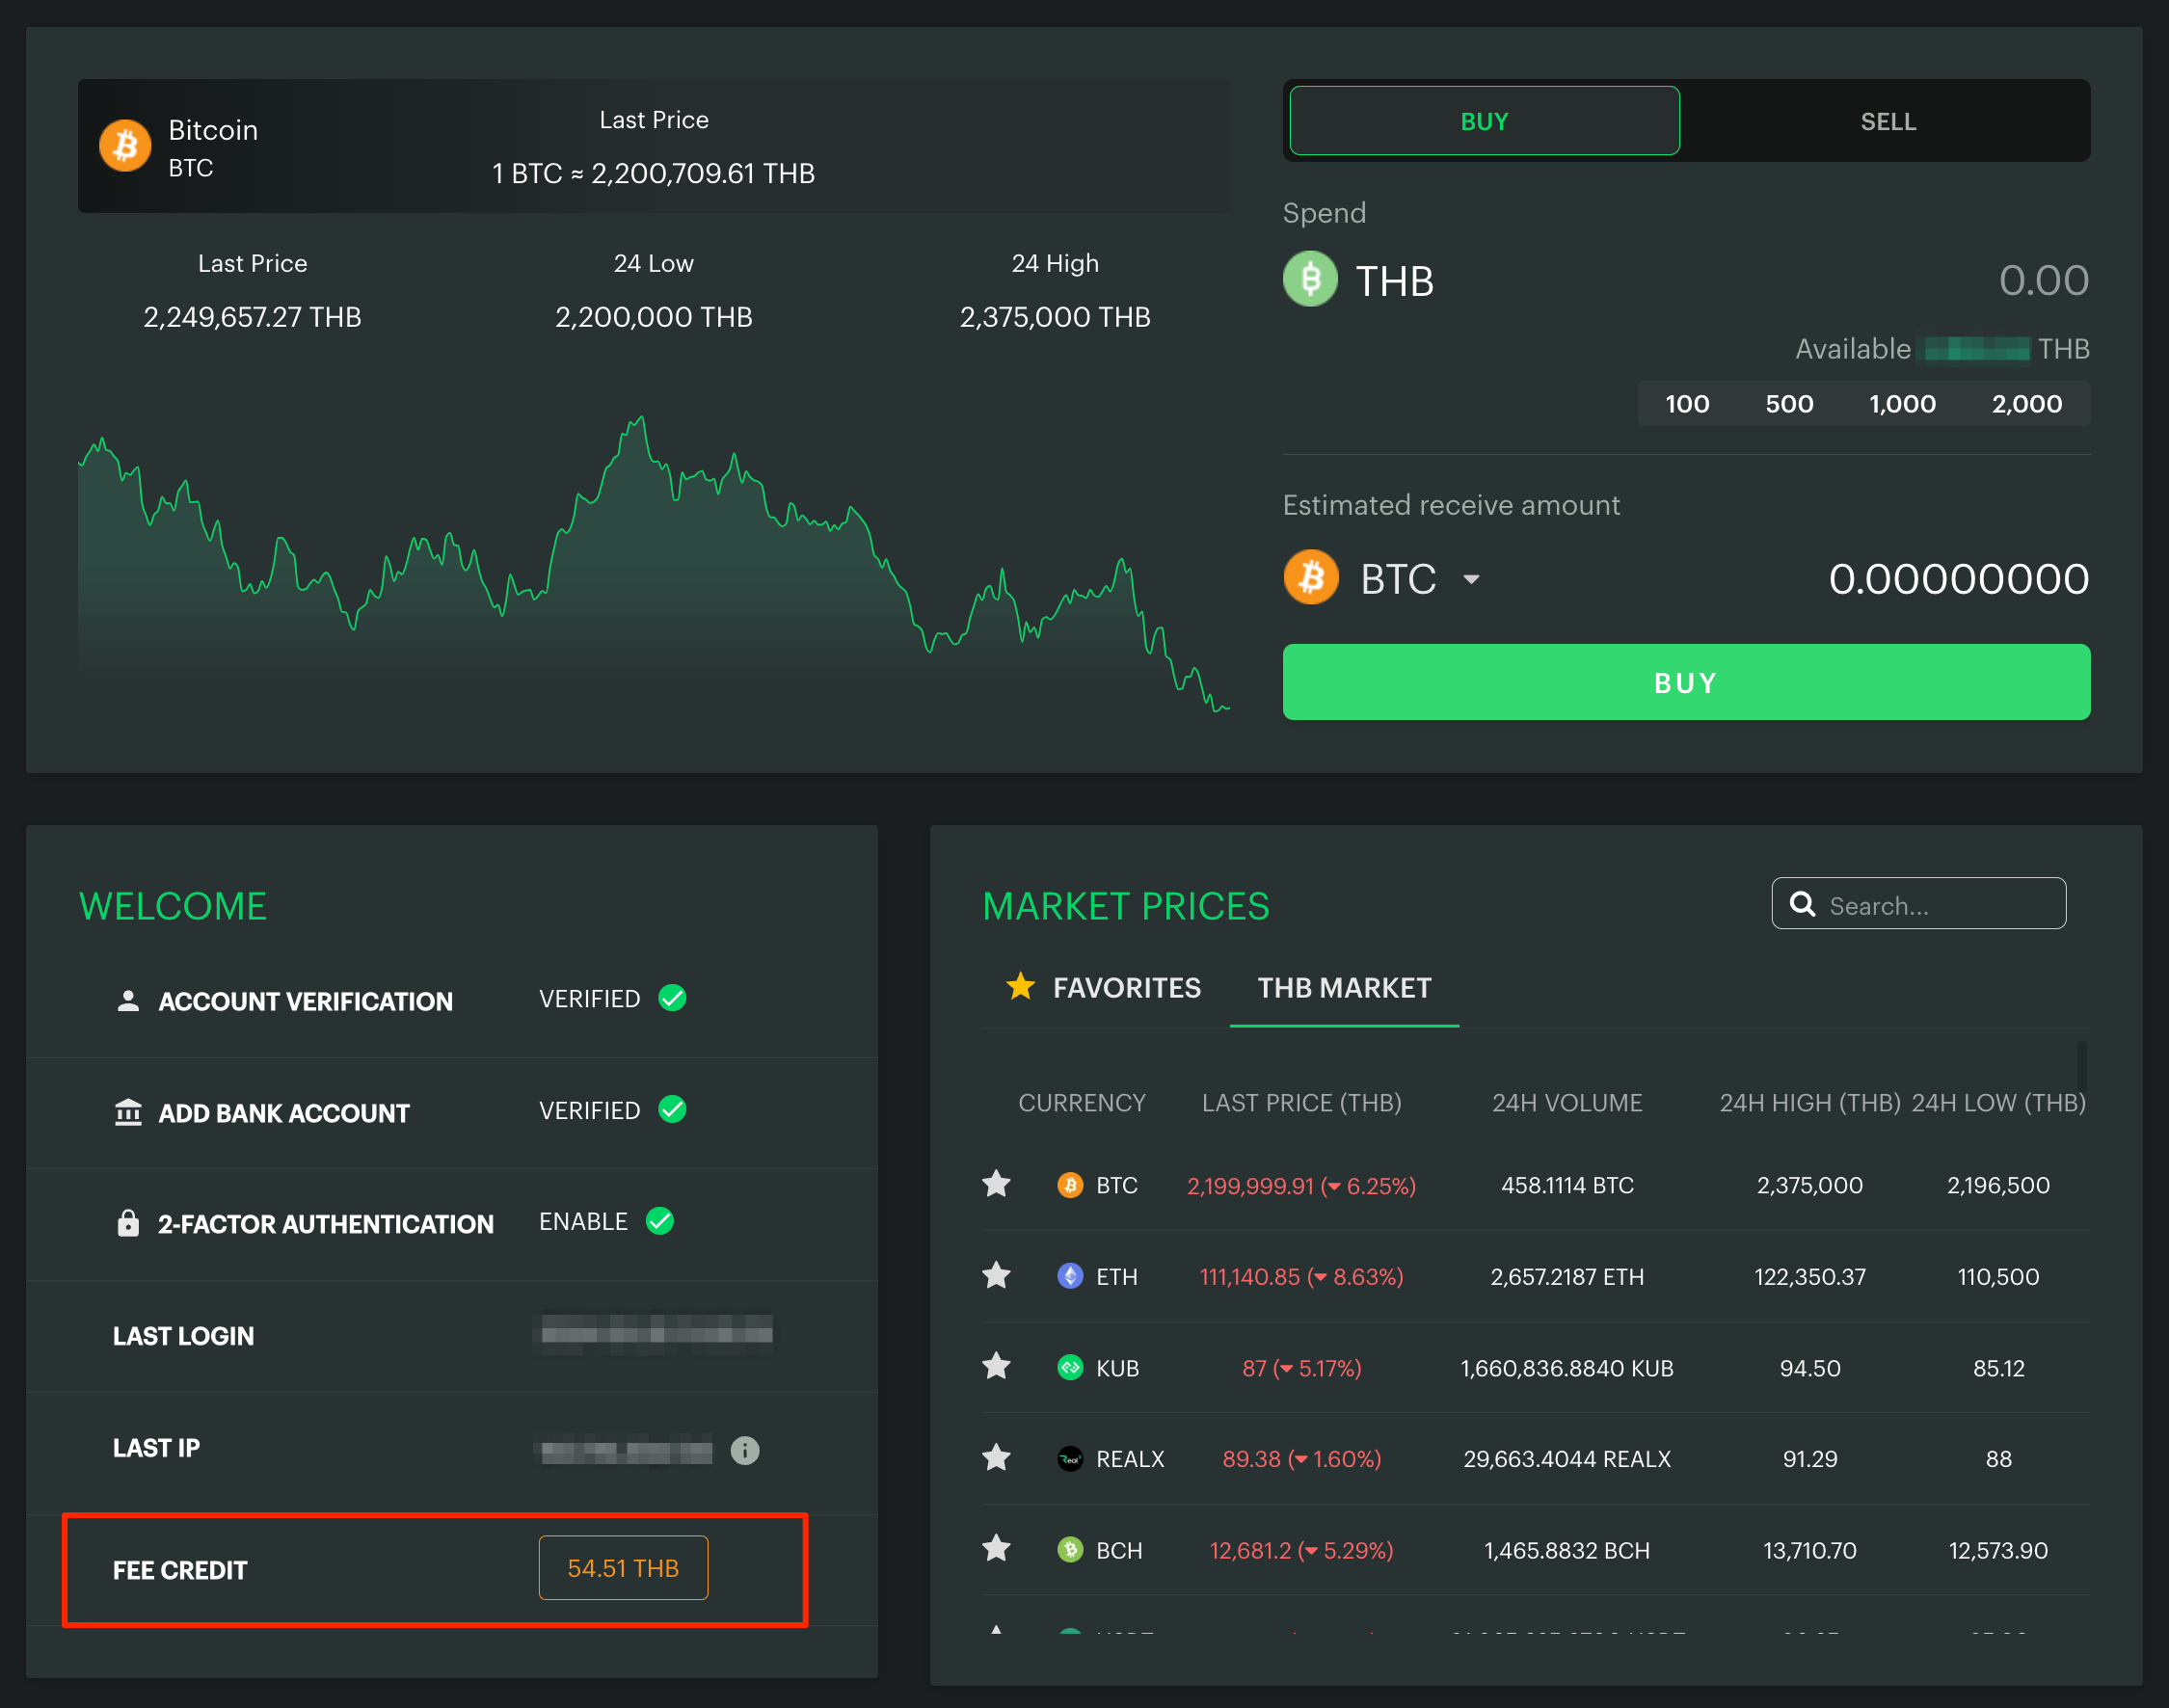Choose the 1,000 THB quick amount
The width and height of the screenshot is (2169, 1708).
coord(1901,404)
